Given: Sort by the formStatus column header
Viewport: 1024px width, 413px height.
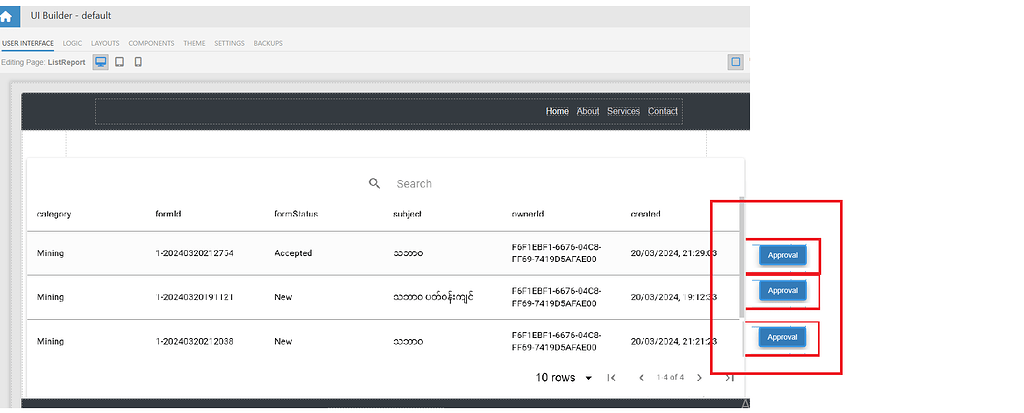Looking at the screenshot, I should tap(296, 214).
